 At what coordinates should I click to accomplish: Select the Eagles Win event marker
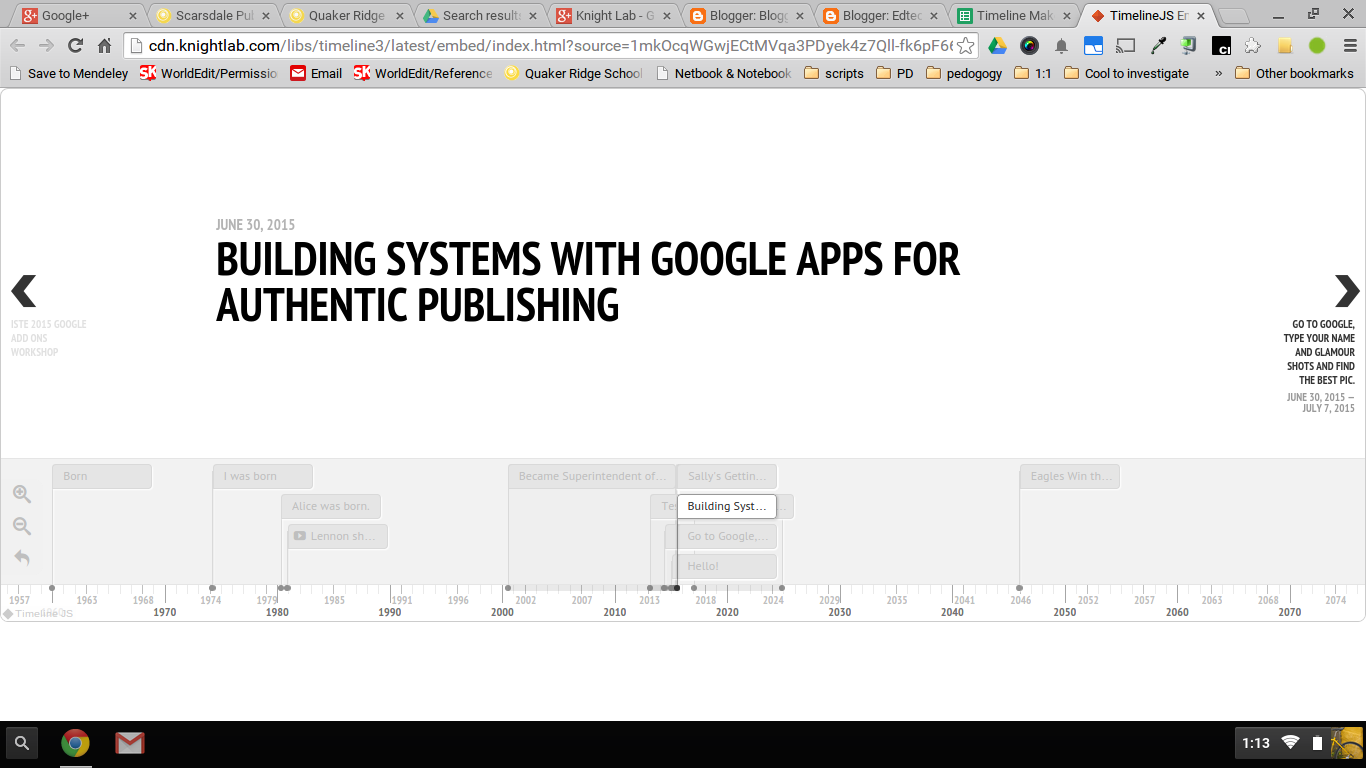coord(1070,476)
